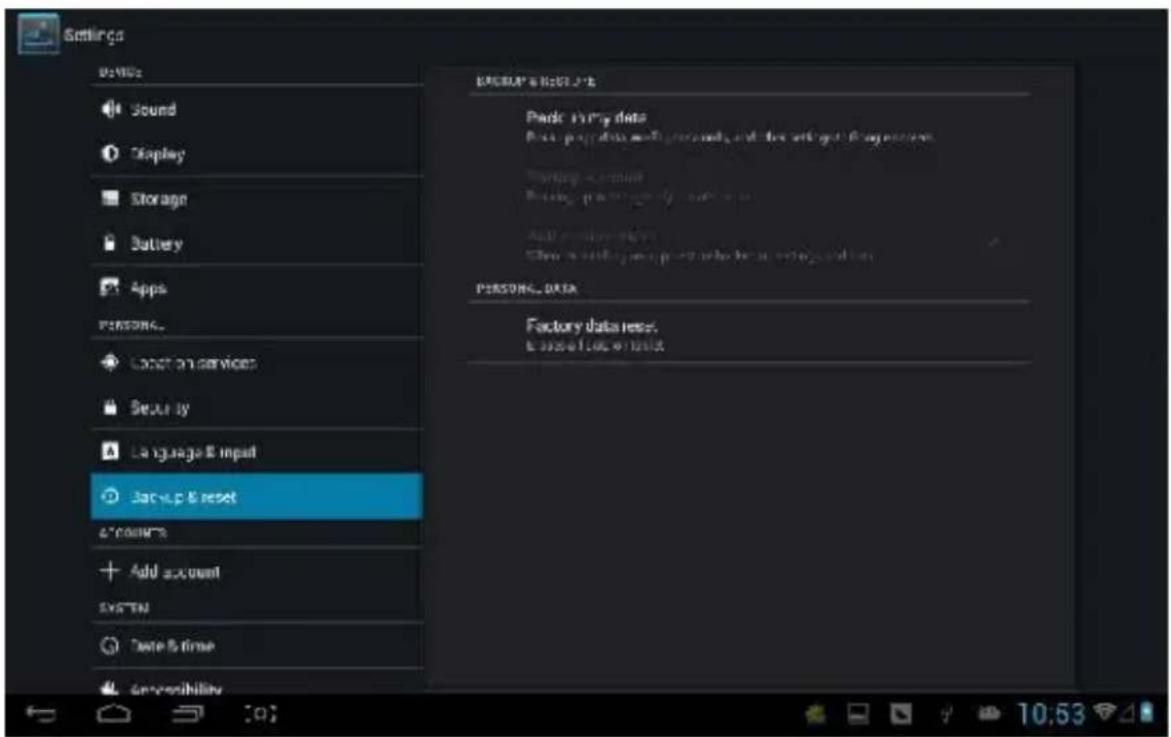This screenshot has height=737, width=1171.
Task: Tap the Home navigation button
Action: 114,714
